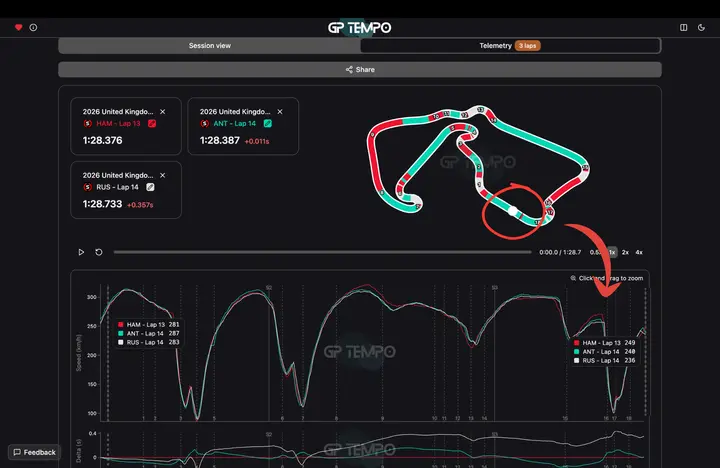This screenshot has width=720, height=468.
Task: Click the 3 laps badge
Action: pyautogui.click(x=527, y=45)
